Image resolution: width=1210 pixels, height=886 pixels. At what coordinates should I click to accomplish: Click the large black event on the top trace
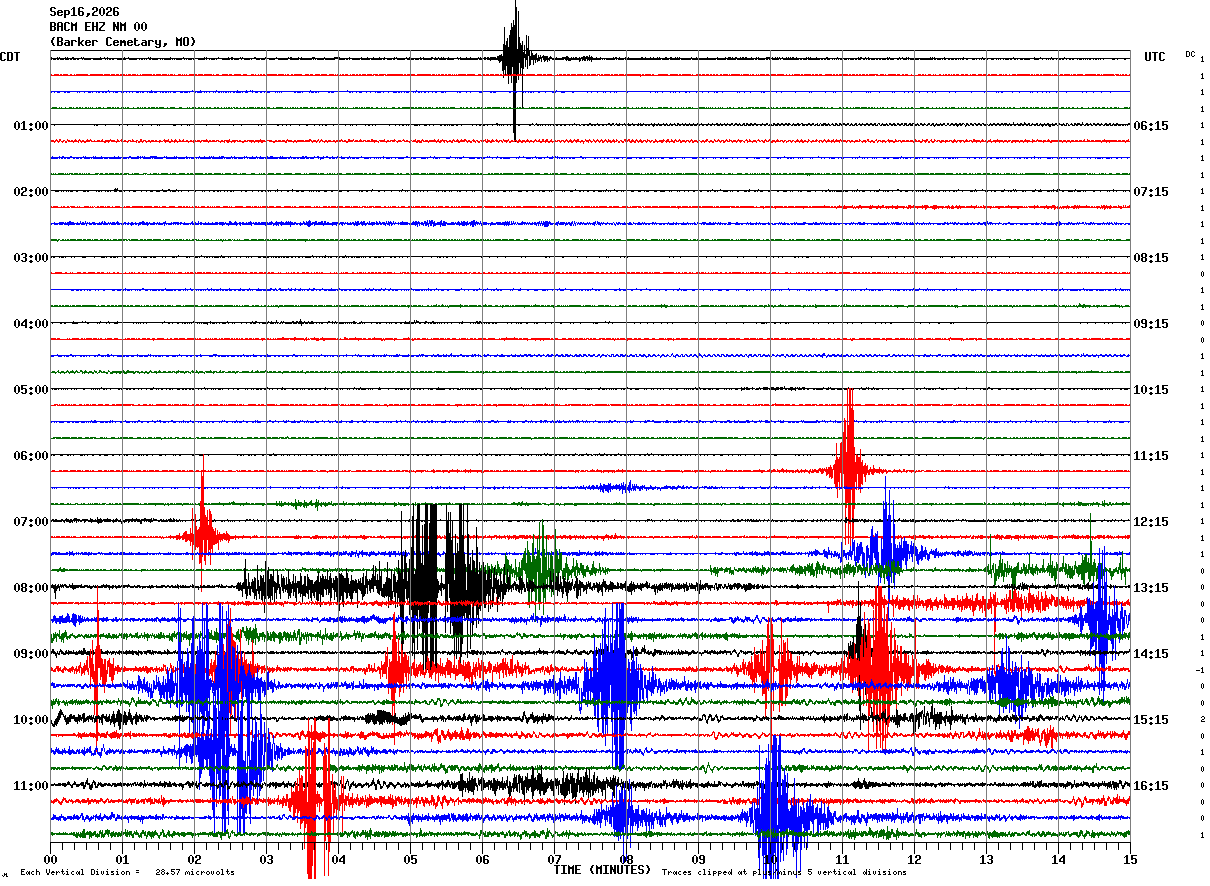coord(515,60)
